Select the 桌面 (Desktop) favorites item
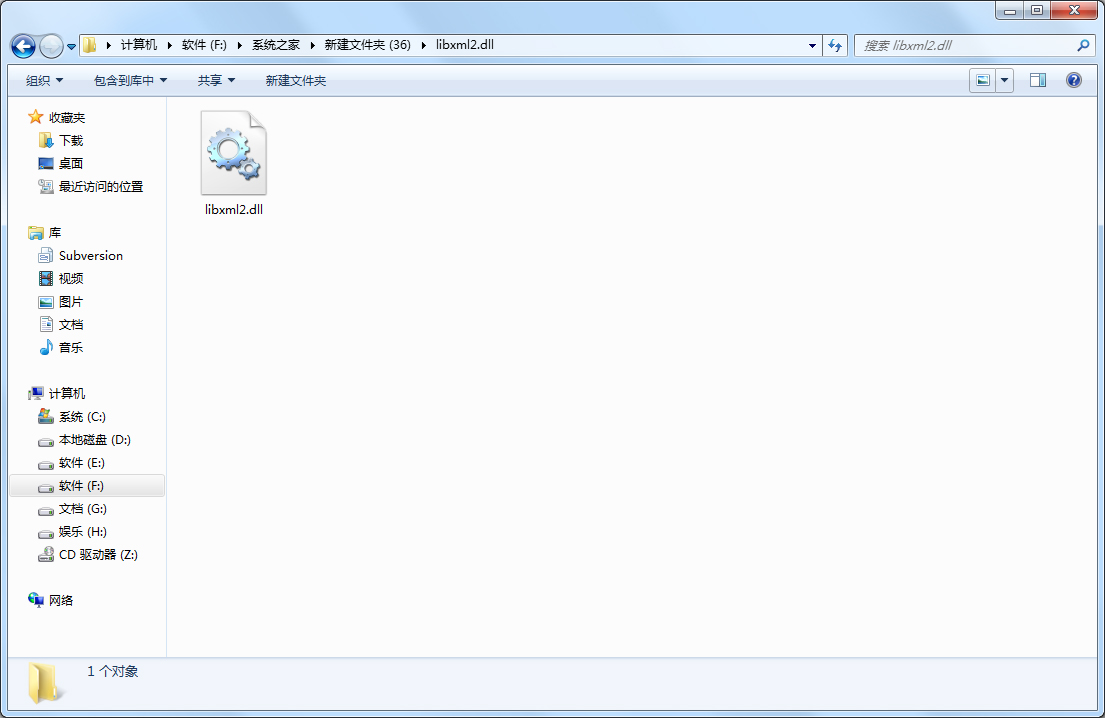This screenshot has height=718, width=1105. pos(65,163)
